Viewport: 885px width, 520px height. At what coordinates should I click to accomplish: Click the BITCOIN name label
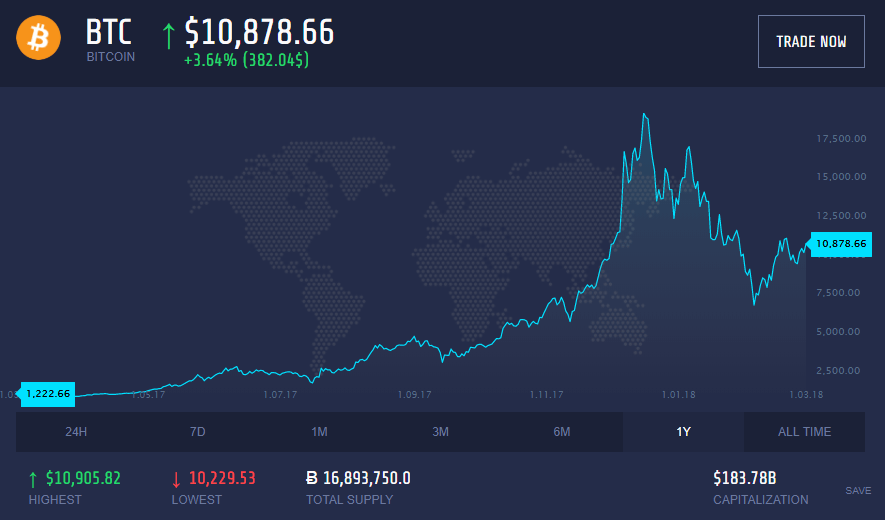coord(111,57)
